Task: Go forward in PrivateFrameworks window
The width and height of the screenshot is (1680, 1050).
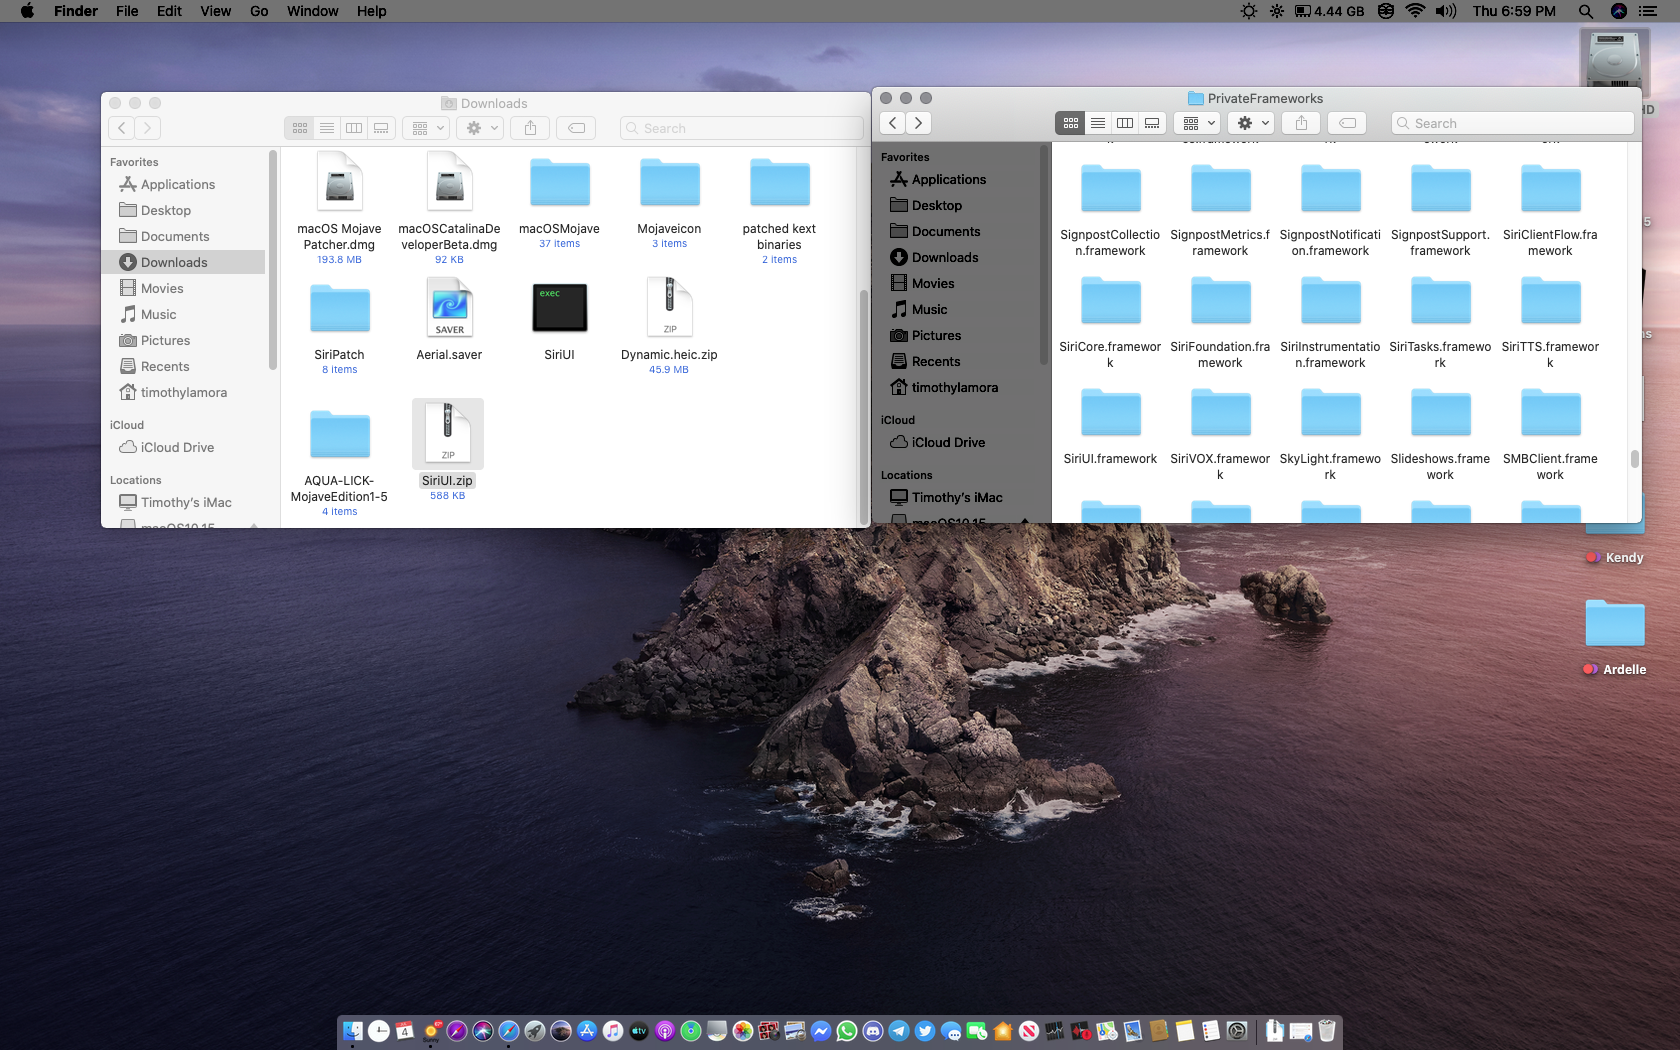Action: pos(919,123)
